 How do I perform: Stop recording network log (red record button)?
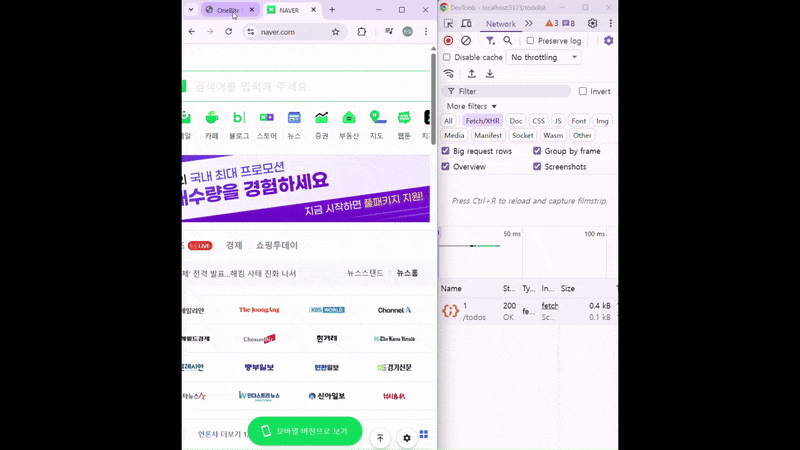coord(448,40)
